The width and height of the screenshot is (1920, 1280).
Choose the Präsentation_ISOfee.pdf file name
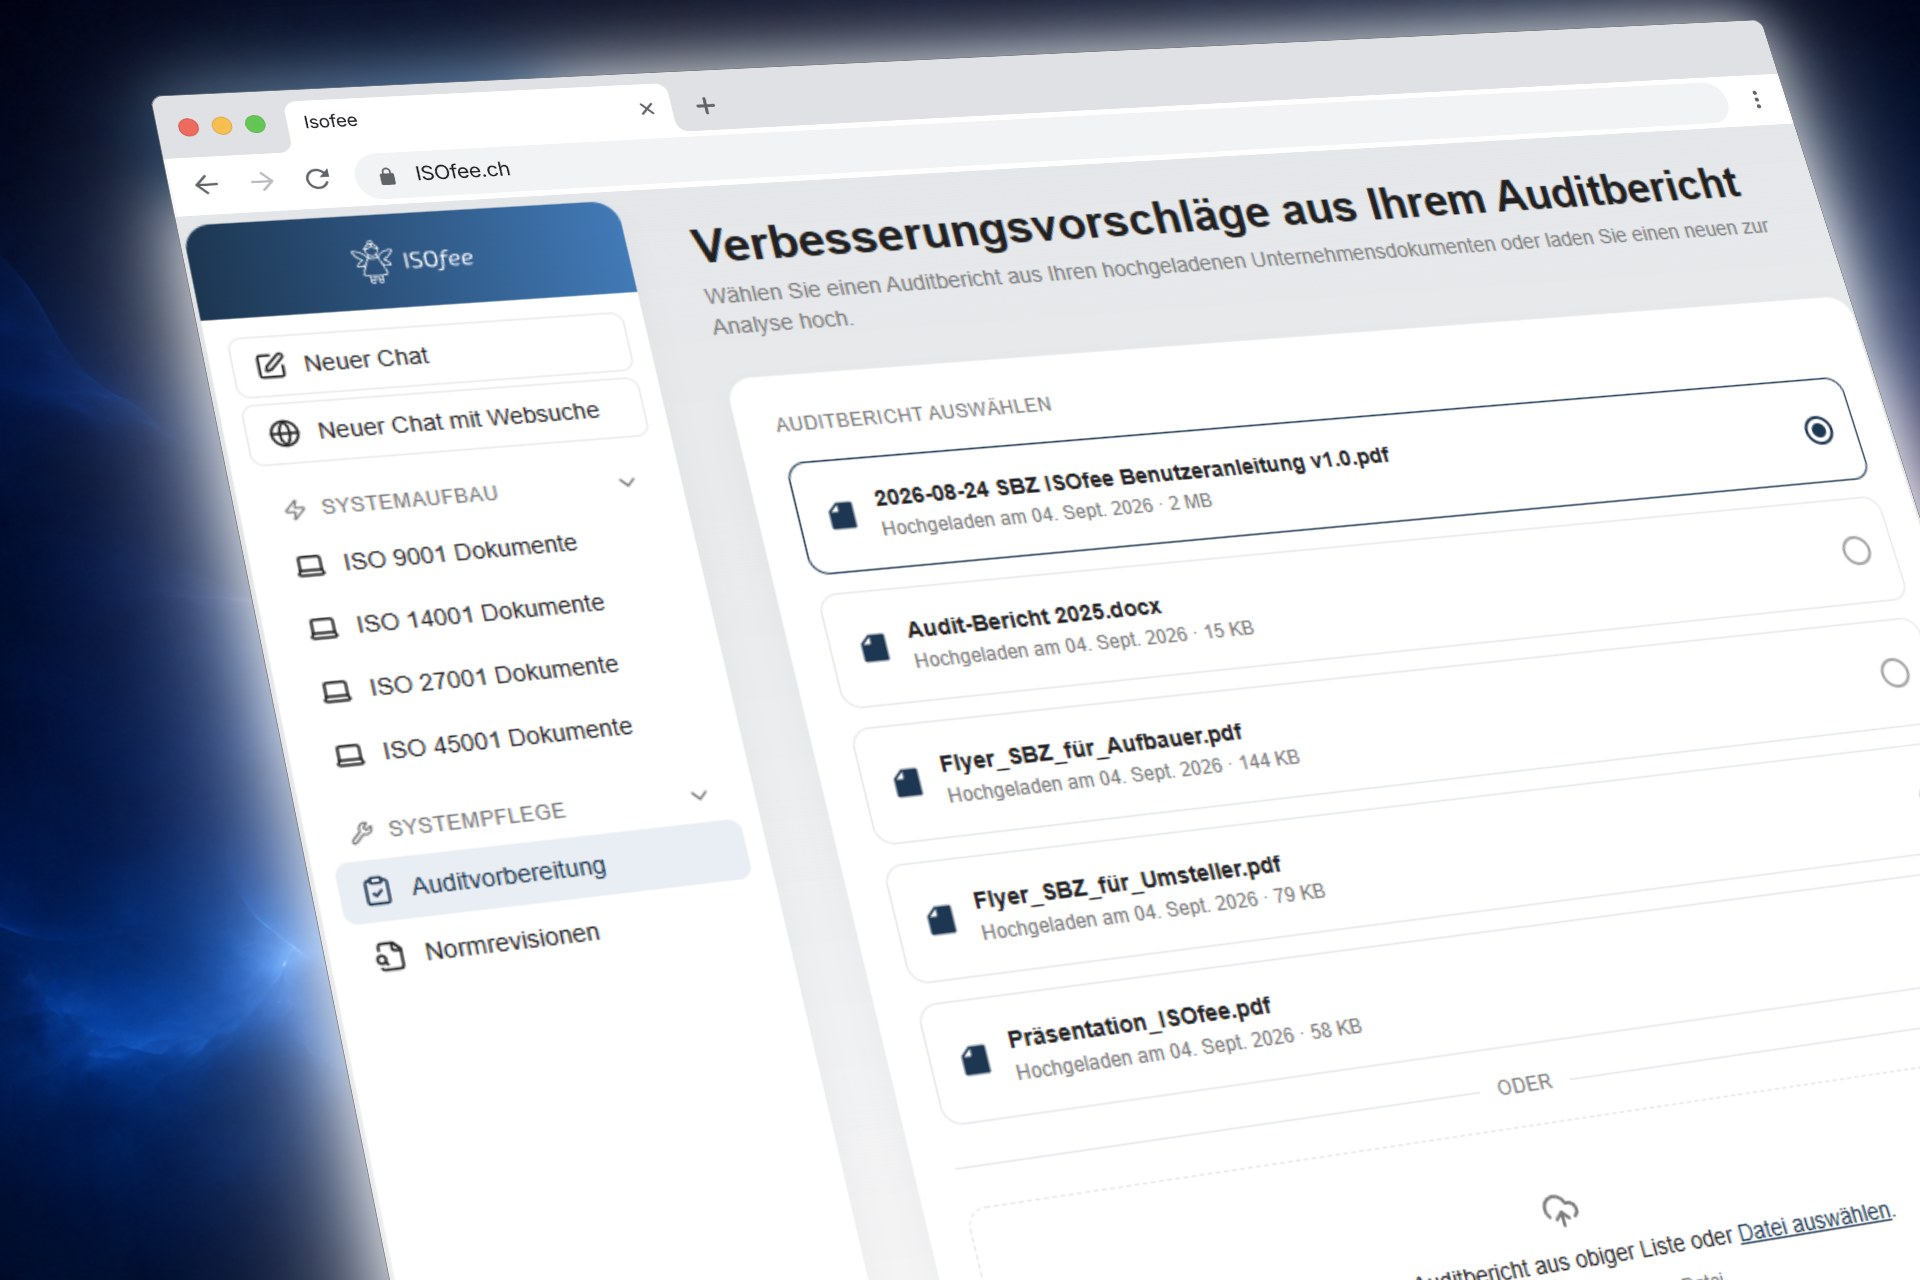click(1138, 1022)
